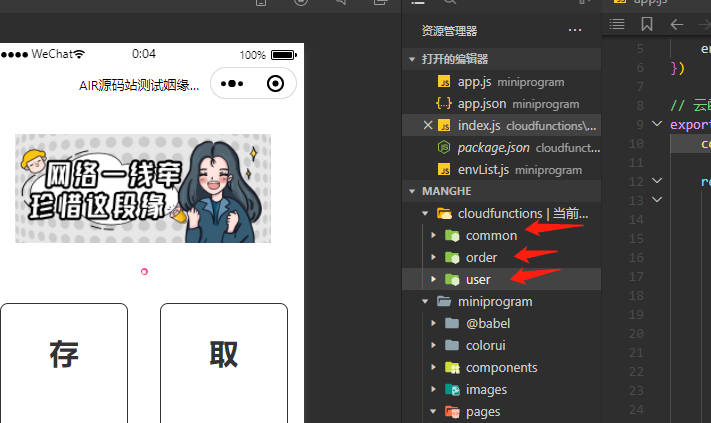Expand the user cloud function folder
Screen dimensions: 711x423
433,279
